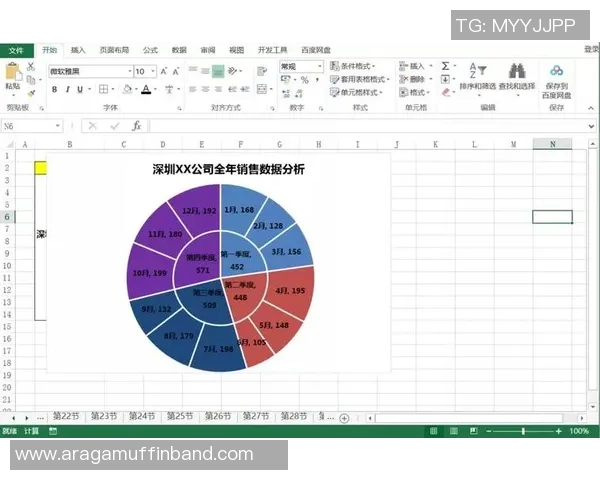The width and height of the screenshot is (600, 480).
Task: Select column N header
Action: 552,144
